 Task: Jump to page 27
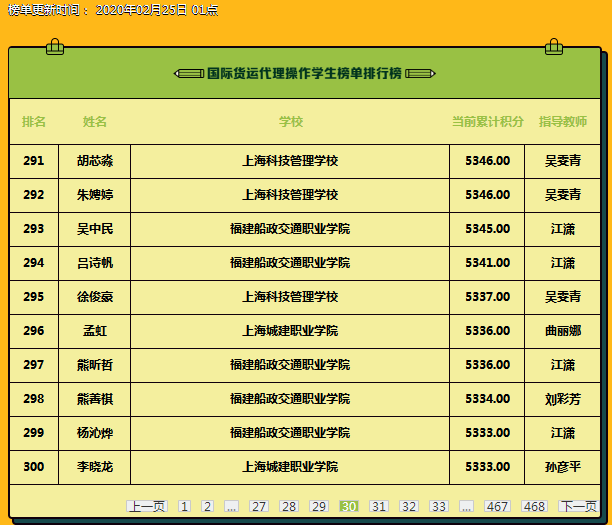tap(259, 507)
